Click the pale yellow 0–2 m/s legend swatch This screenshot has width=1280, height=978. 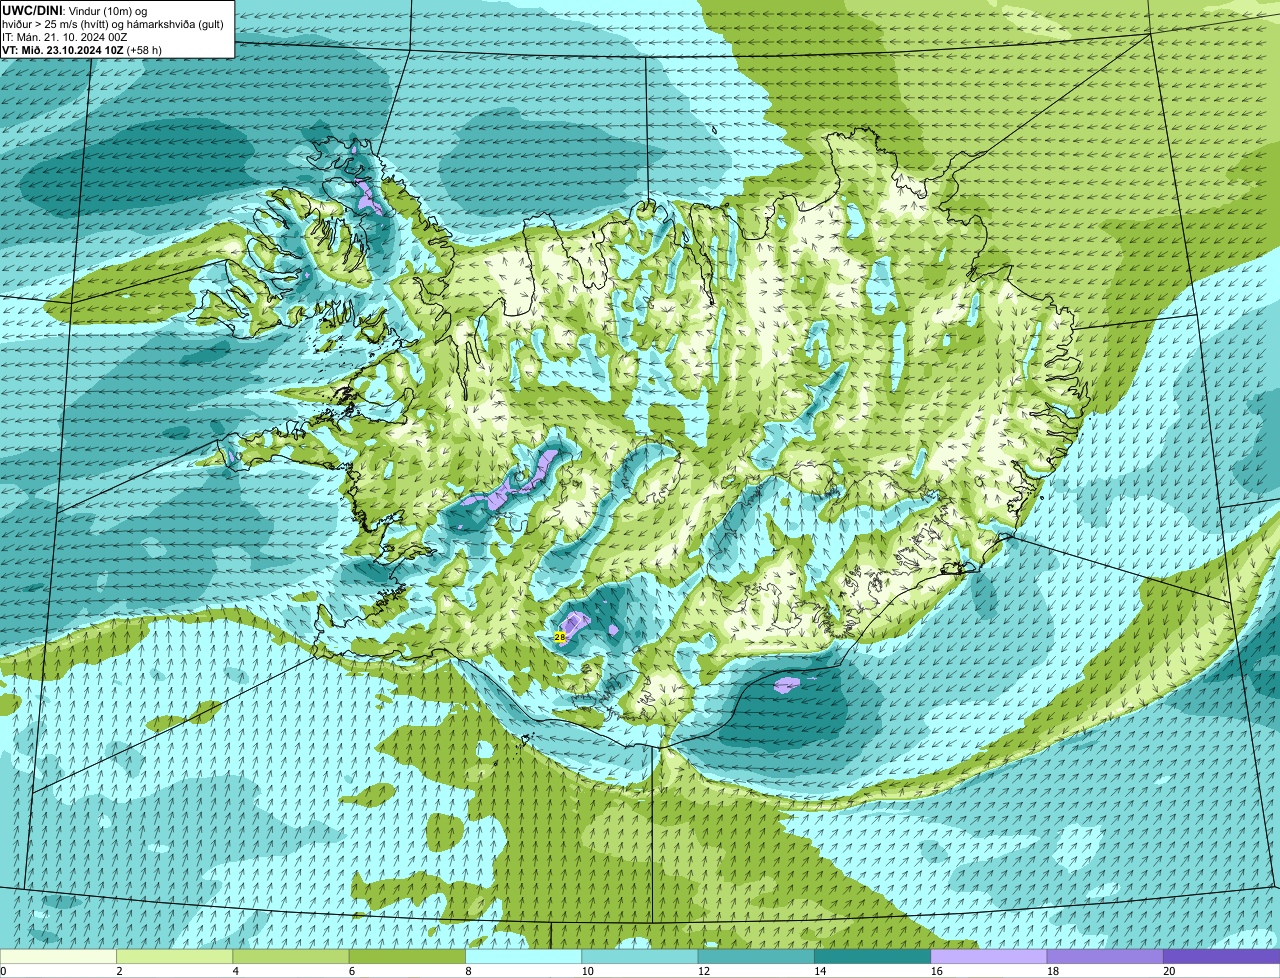[x=58, y=956]
